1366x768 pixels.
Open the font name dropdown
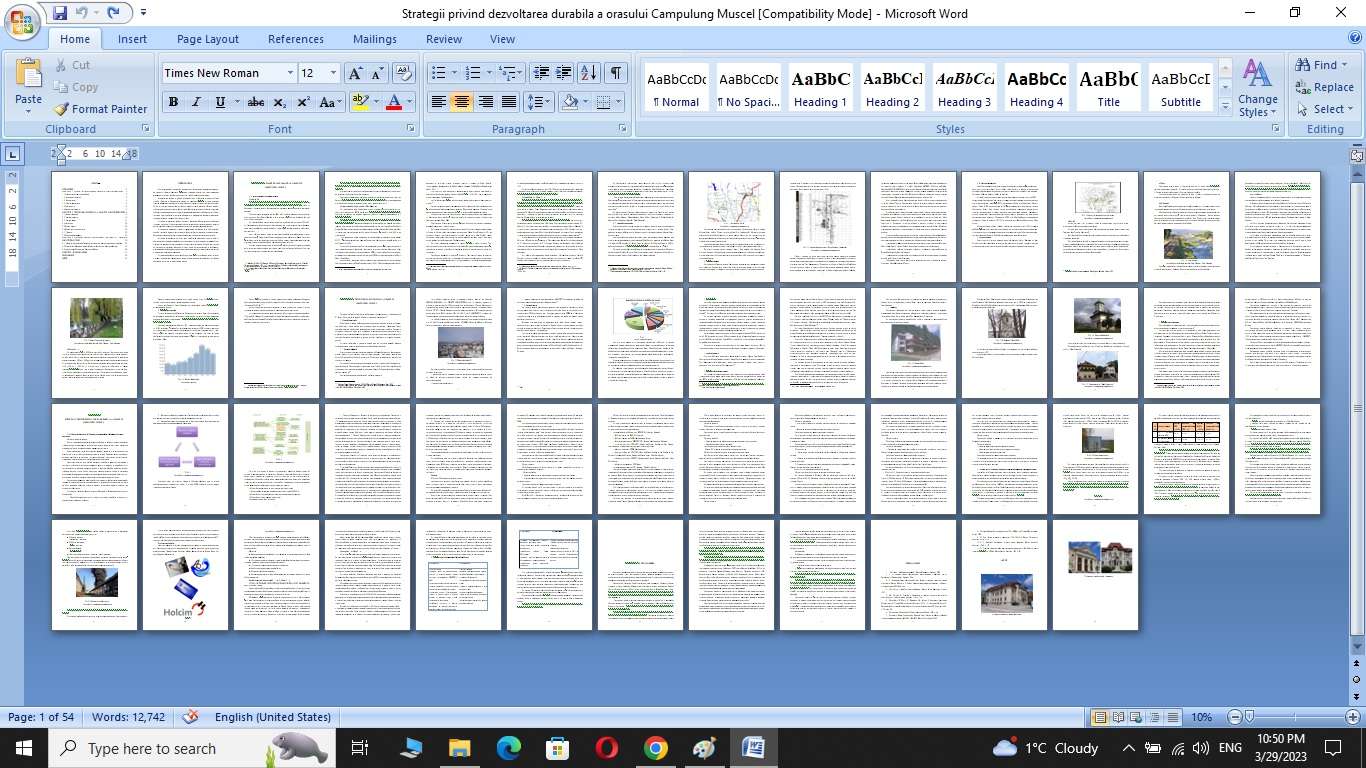point(290,73)
